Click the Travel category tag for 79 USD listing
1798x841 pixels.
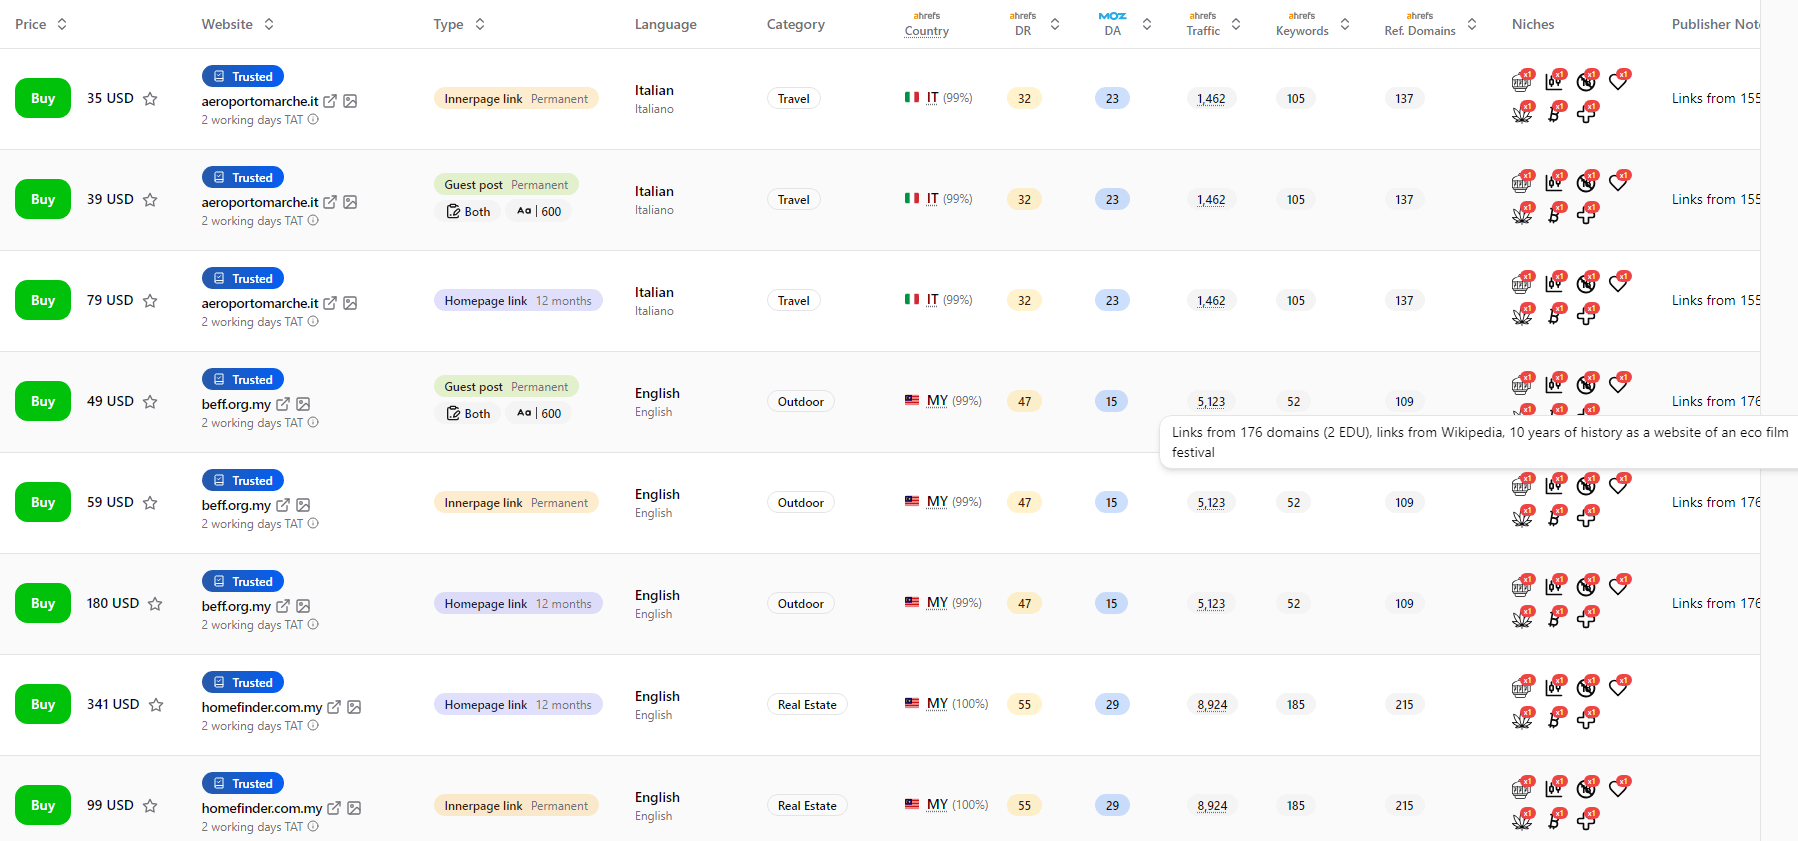(793, 301)
